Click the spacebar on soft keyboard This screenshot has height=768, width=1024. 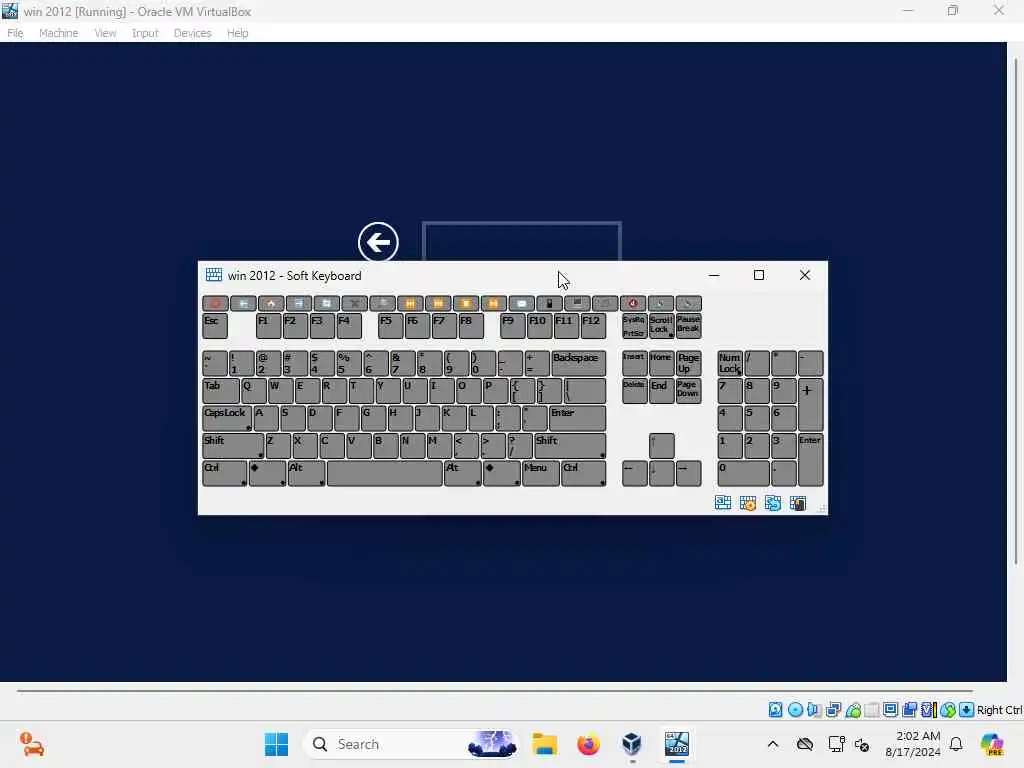(x=385, y=473)
